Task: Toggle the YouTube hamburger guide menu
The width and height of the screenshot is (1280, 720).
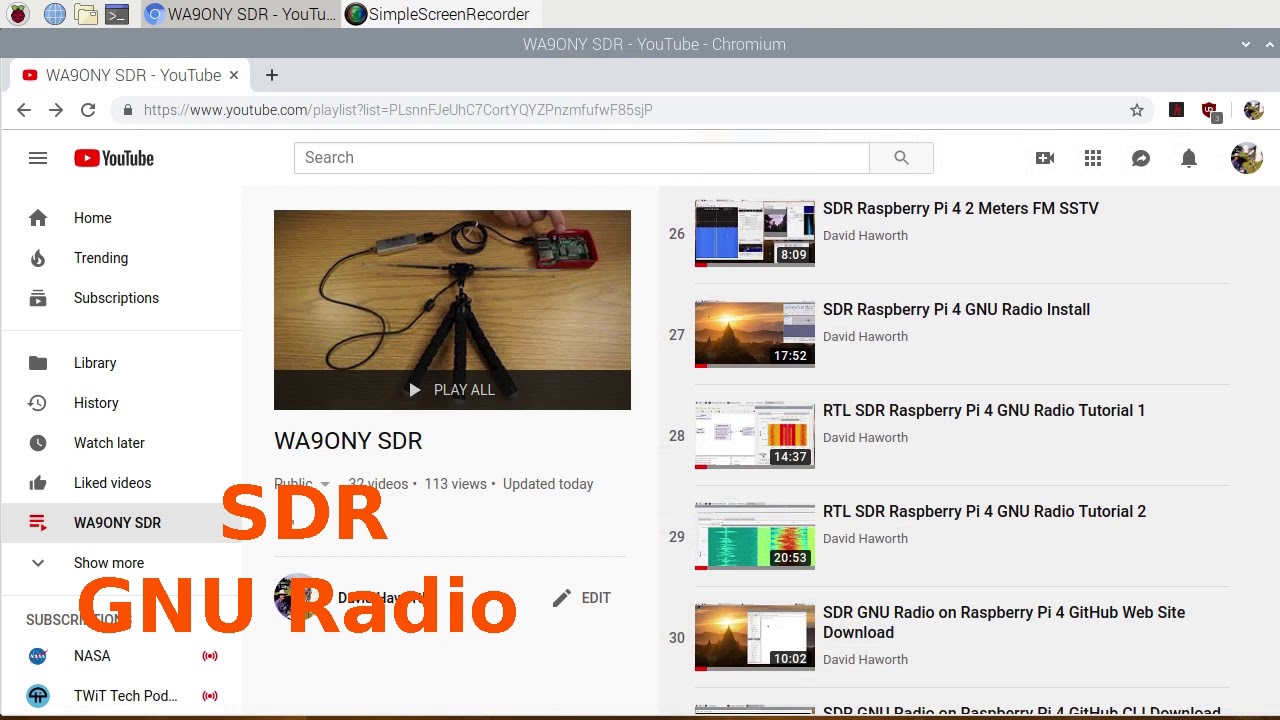Action: tap(38, 158)
